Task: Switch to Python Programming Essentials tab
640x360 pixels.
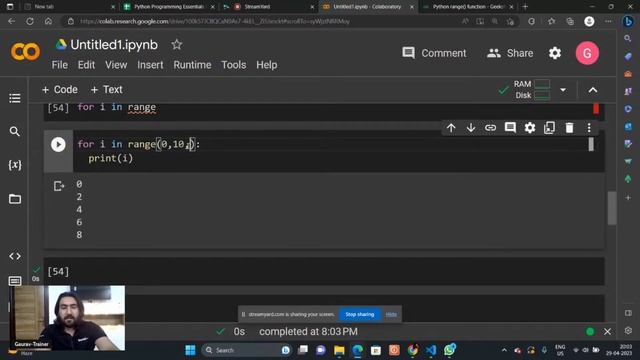Action: (169, 7)
